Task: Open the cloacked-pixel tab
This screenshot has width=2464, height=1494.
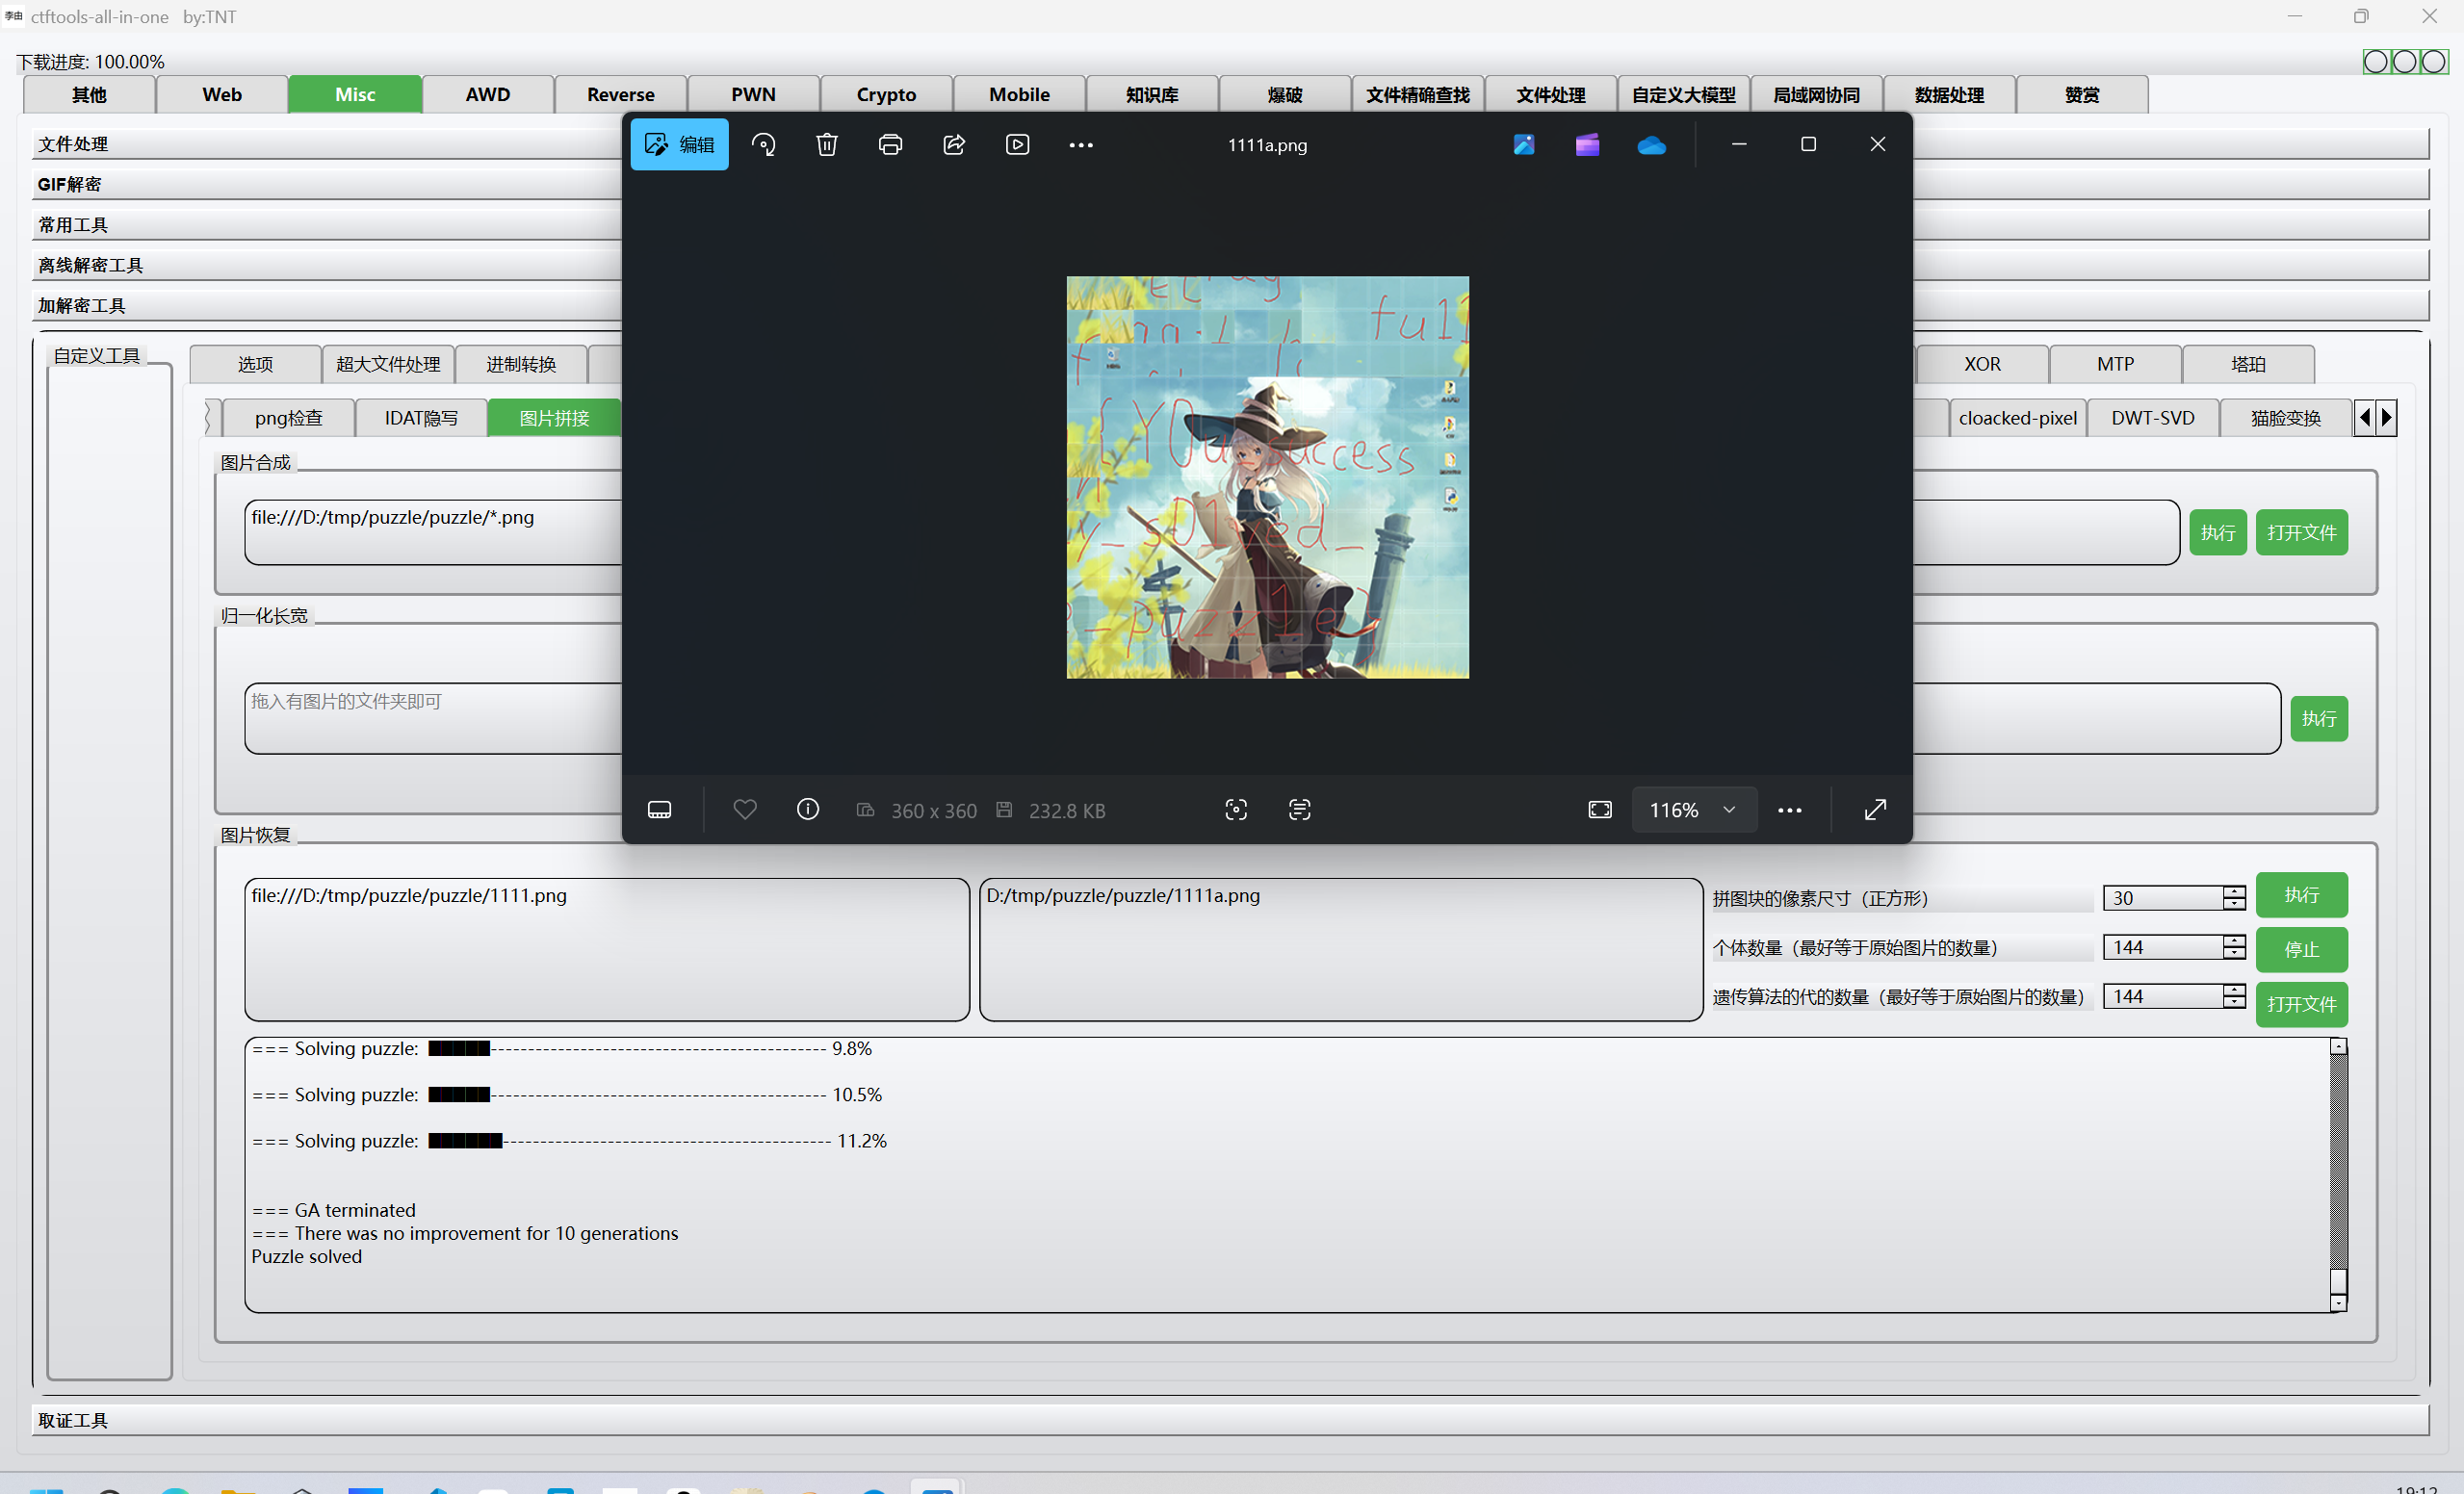Action: coord(2017,418)
